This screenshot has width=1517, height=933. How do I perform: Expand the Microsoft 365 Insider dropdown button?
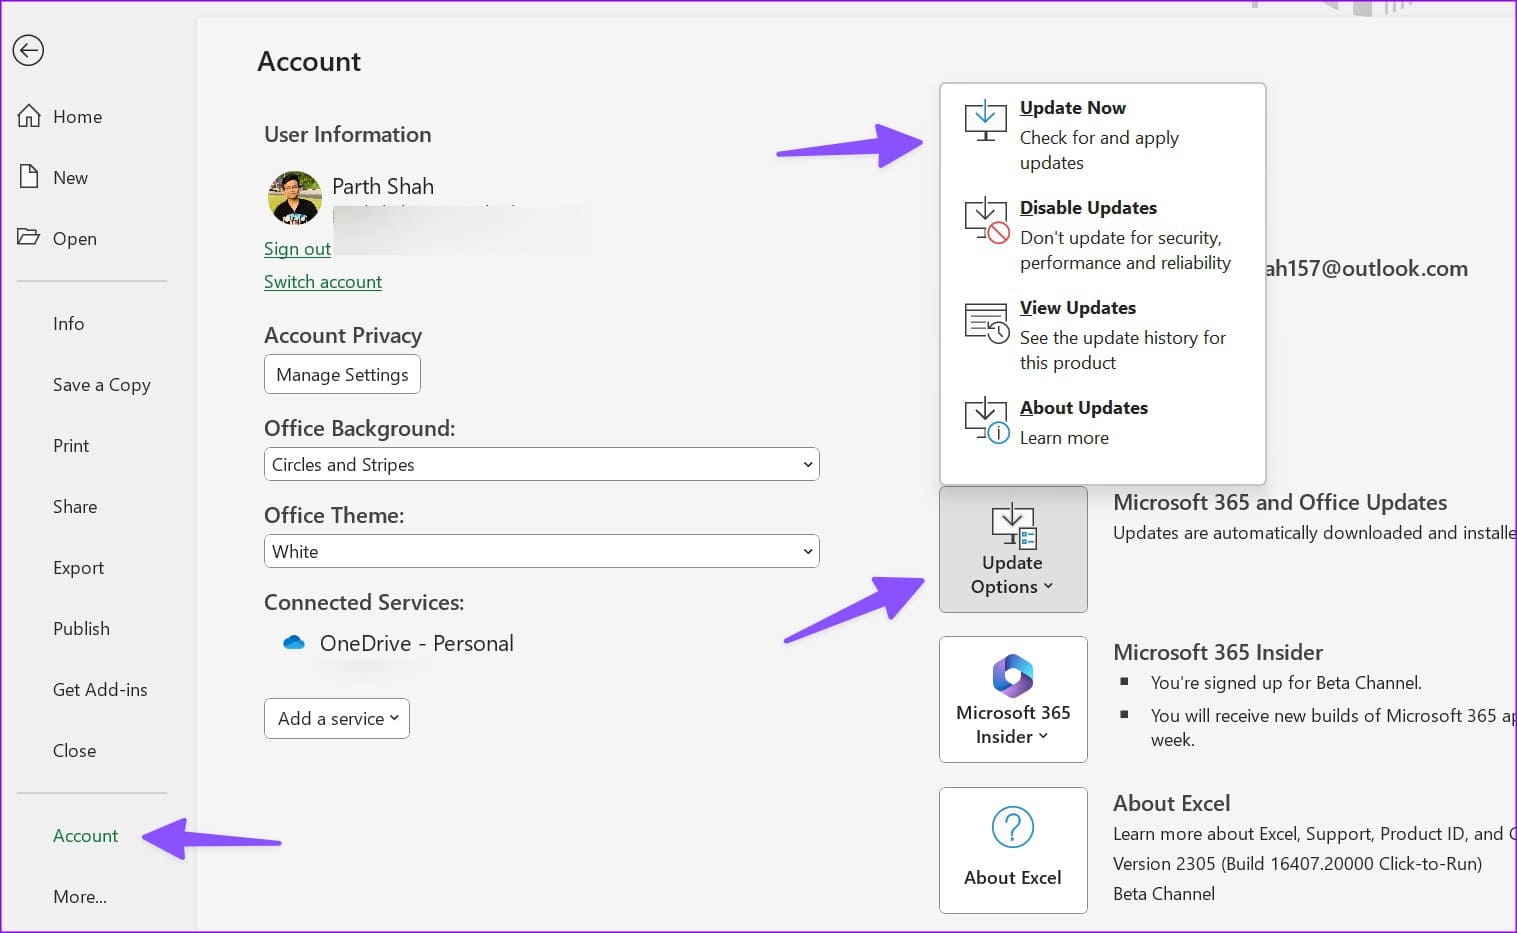click(1013, 699)
